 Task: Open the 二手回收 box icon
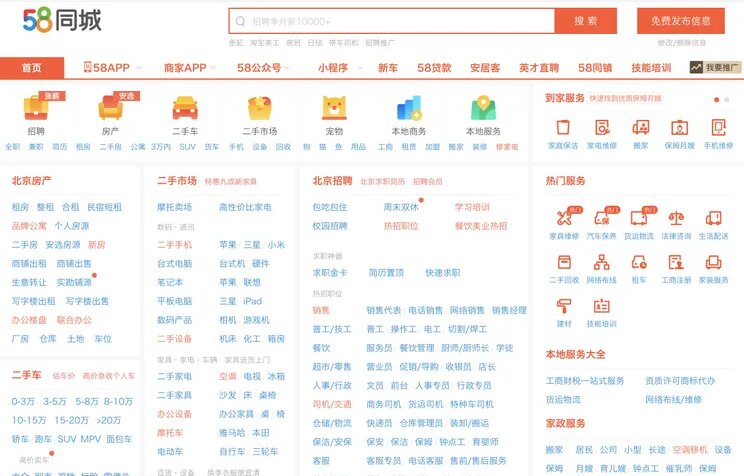(564, 262)
